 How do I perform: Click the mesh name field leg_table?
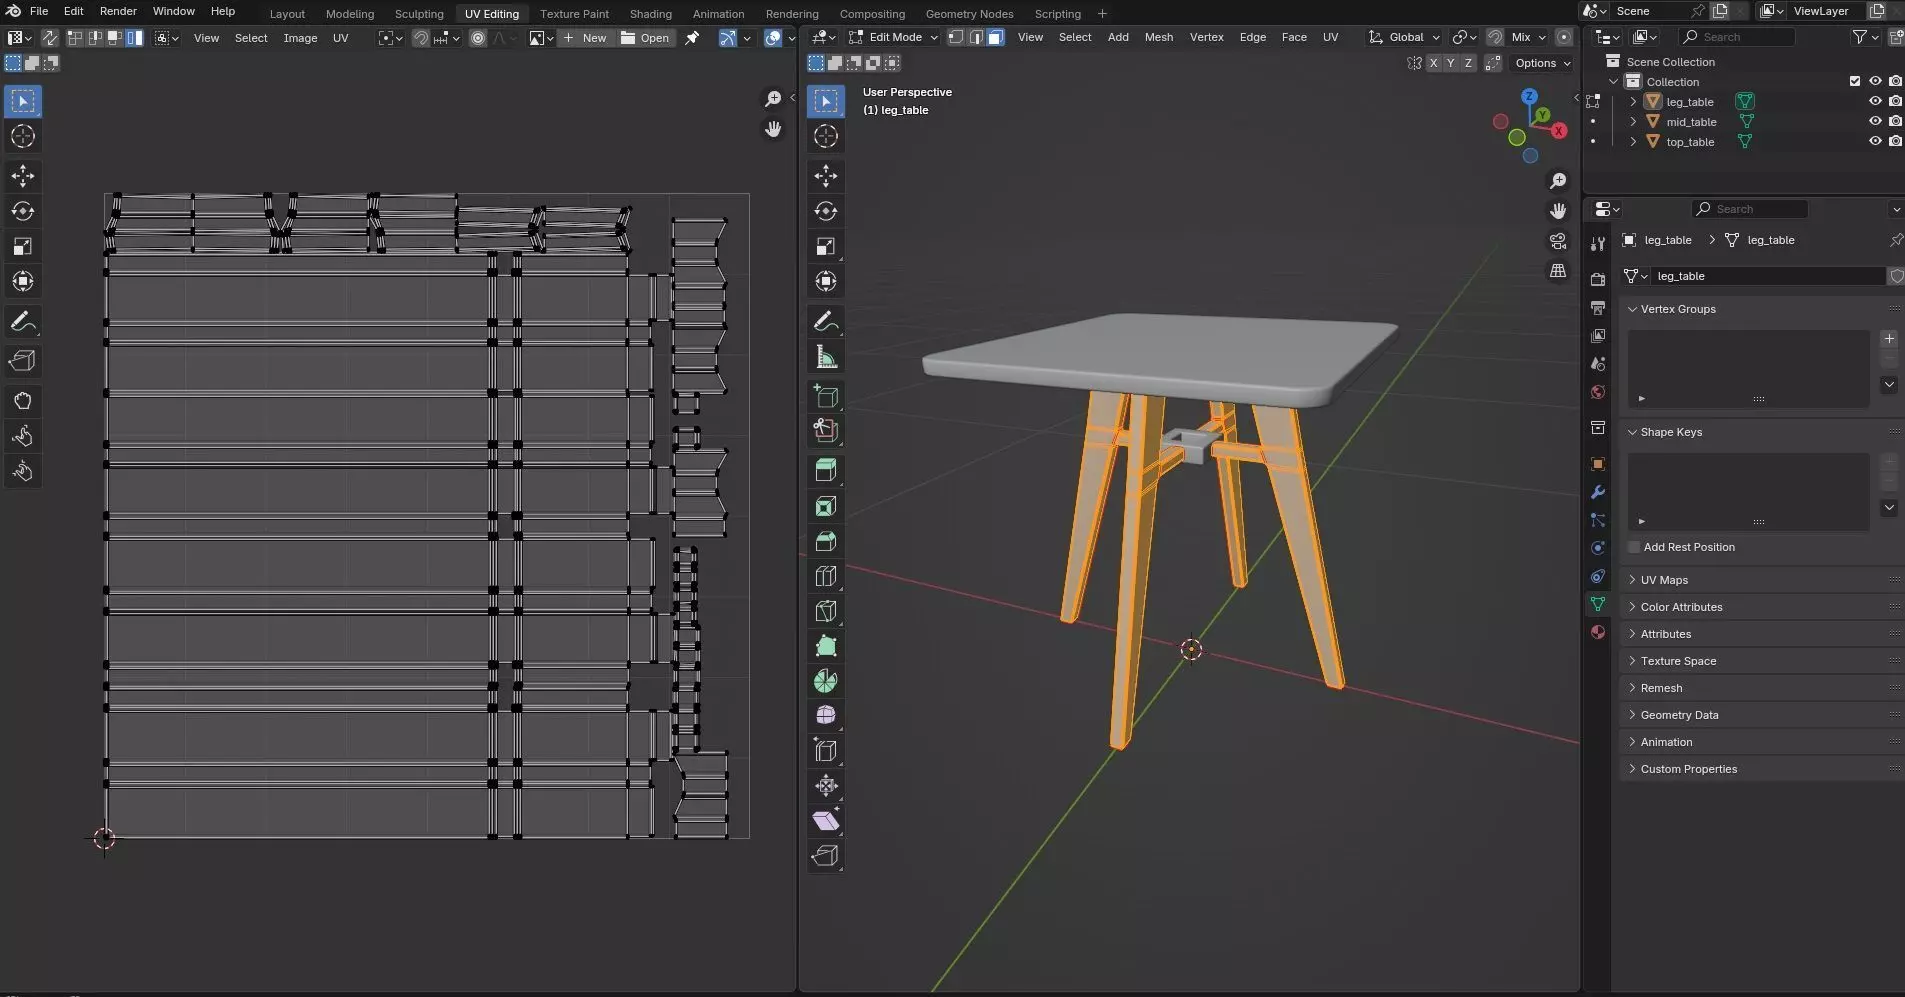coord(1767,276)
